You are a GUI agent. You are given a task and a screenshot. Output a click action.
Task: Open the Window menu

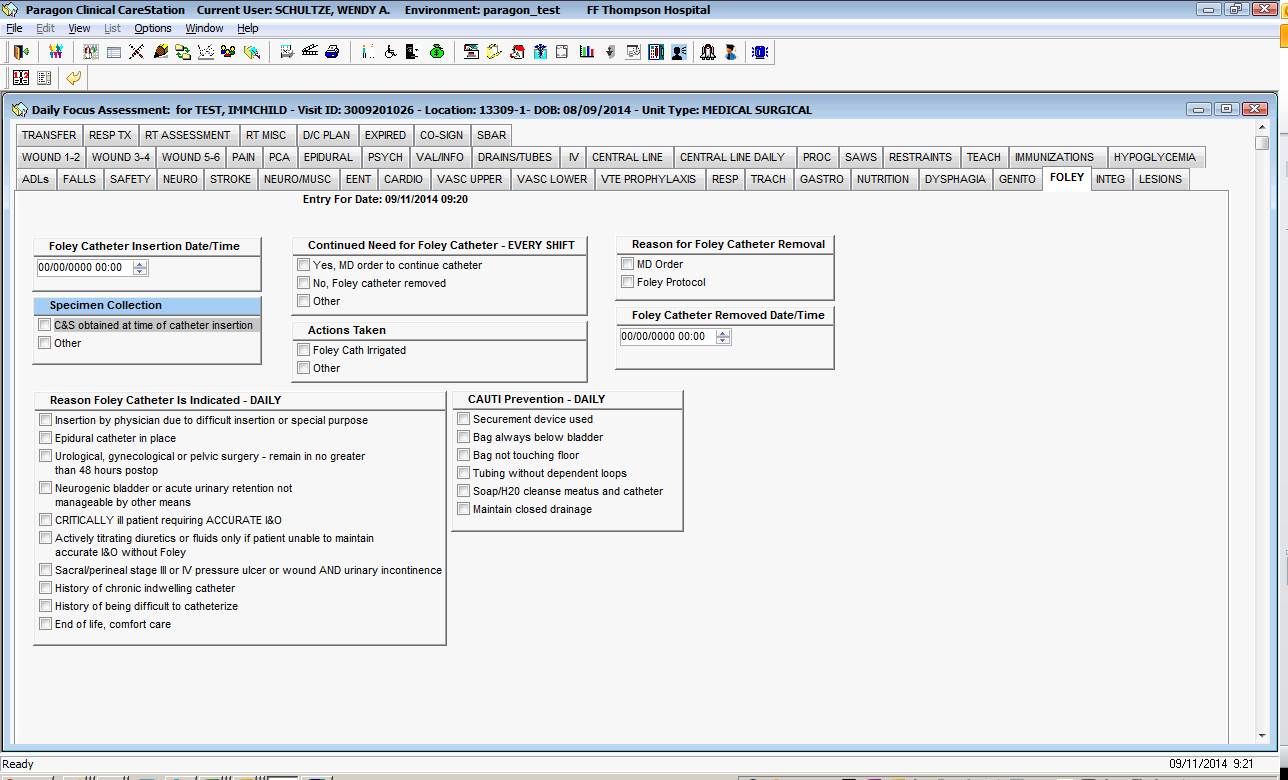(204, 28)
